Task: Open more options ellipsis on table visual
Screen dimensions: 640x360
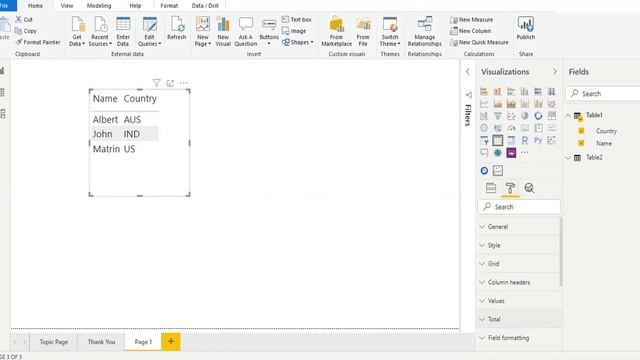Action: [184, 83]
